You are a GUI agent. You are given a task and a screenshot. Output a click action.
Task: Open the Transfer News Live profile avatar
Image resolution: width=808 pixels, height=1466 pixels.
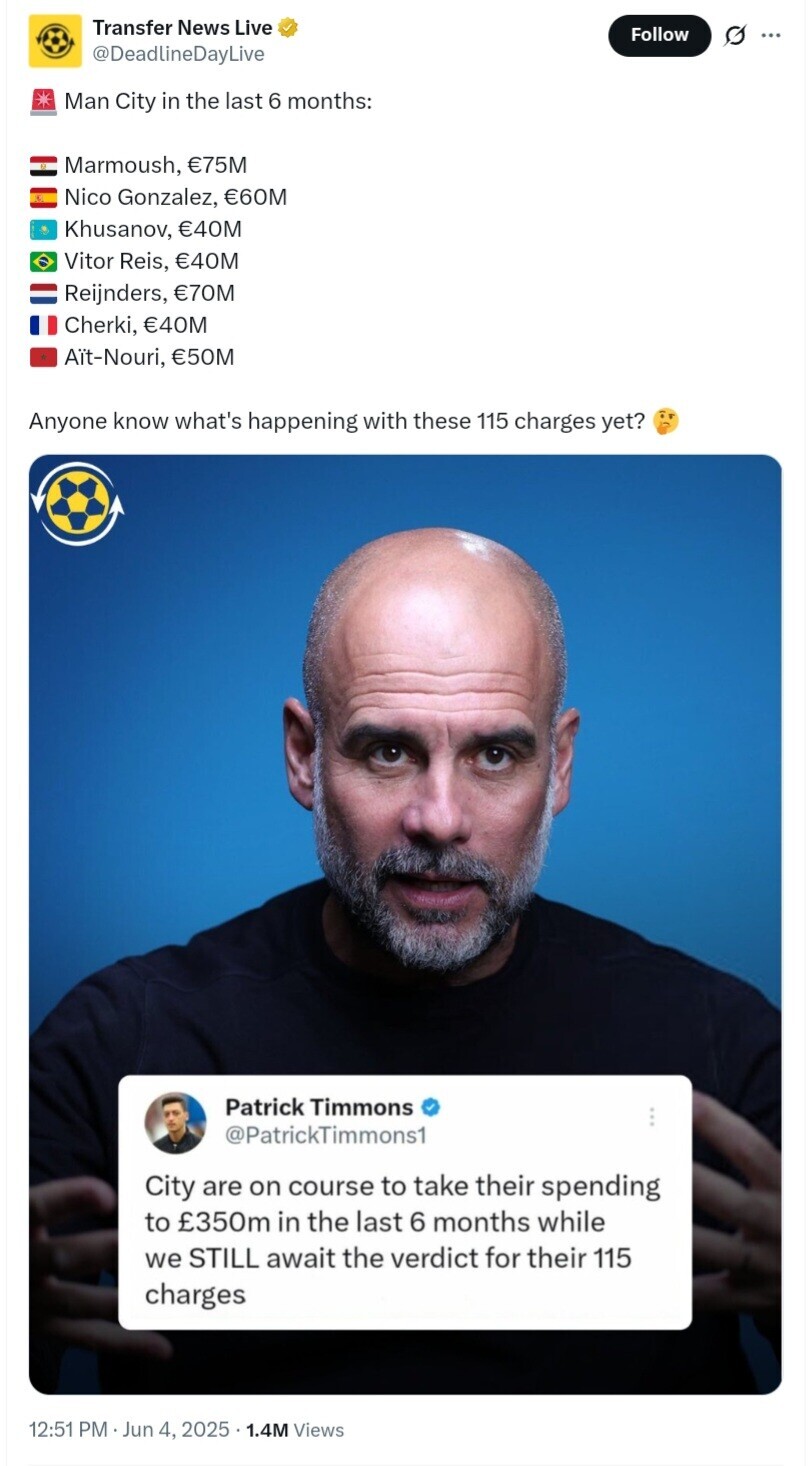tap(55, 41)
